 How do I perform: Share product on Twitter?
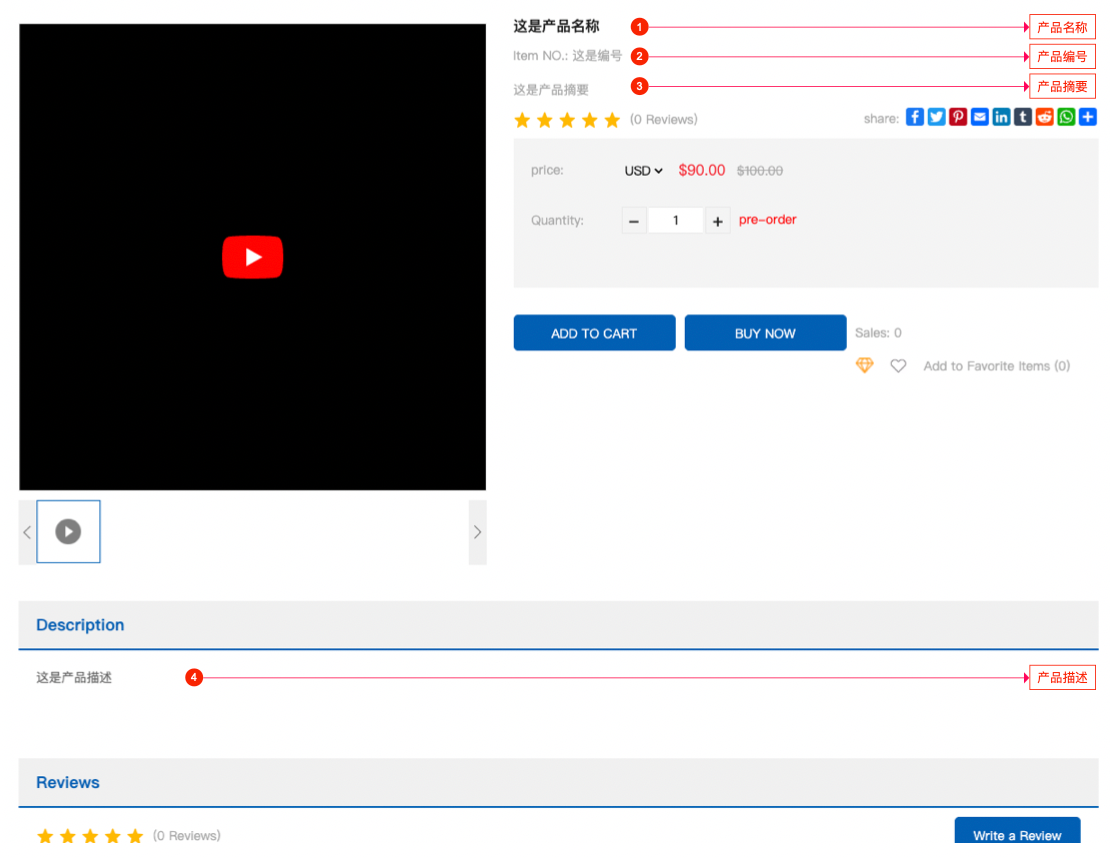[937, 117]
